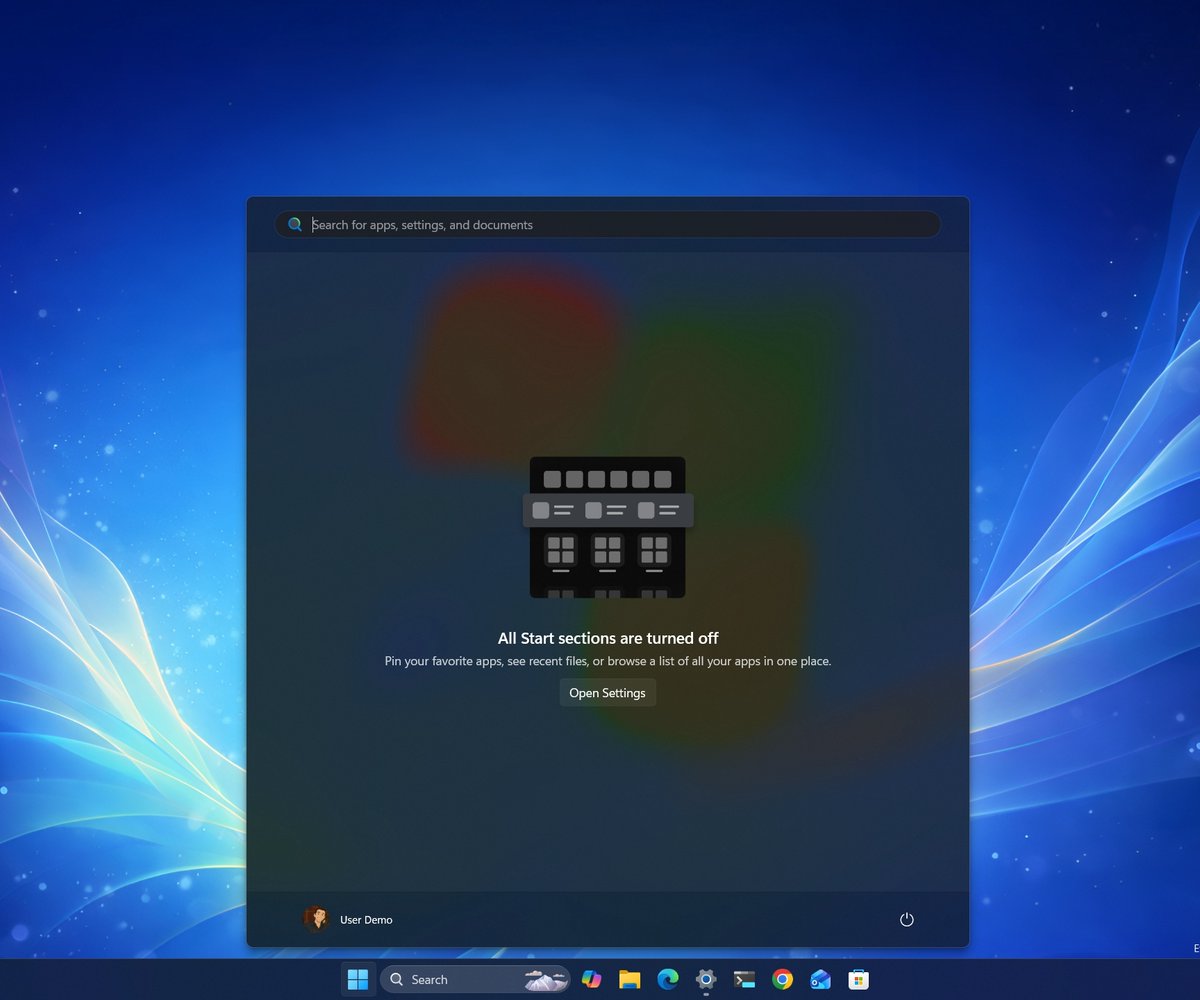Click 'All Start sections are turned off' heading
This screenshot has height=1000, width=1200.
pyautogui.click(x=608, y=638)
